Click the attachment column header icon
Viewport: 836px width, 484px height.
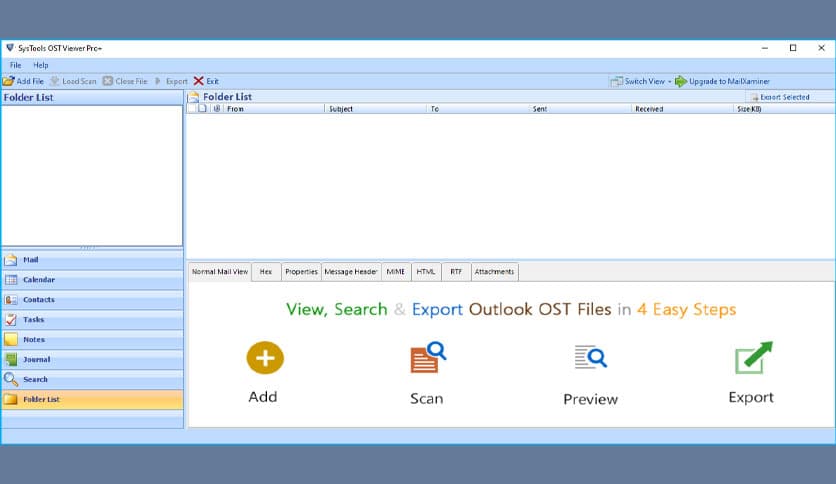tap(216, 109)
